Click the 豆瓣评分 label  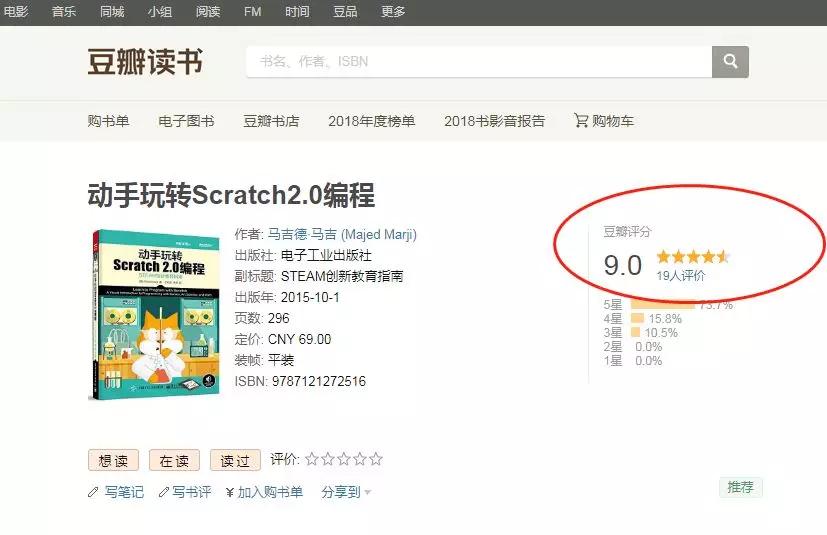627,231
